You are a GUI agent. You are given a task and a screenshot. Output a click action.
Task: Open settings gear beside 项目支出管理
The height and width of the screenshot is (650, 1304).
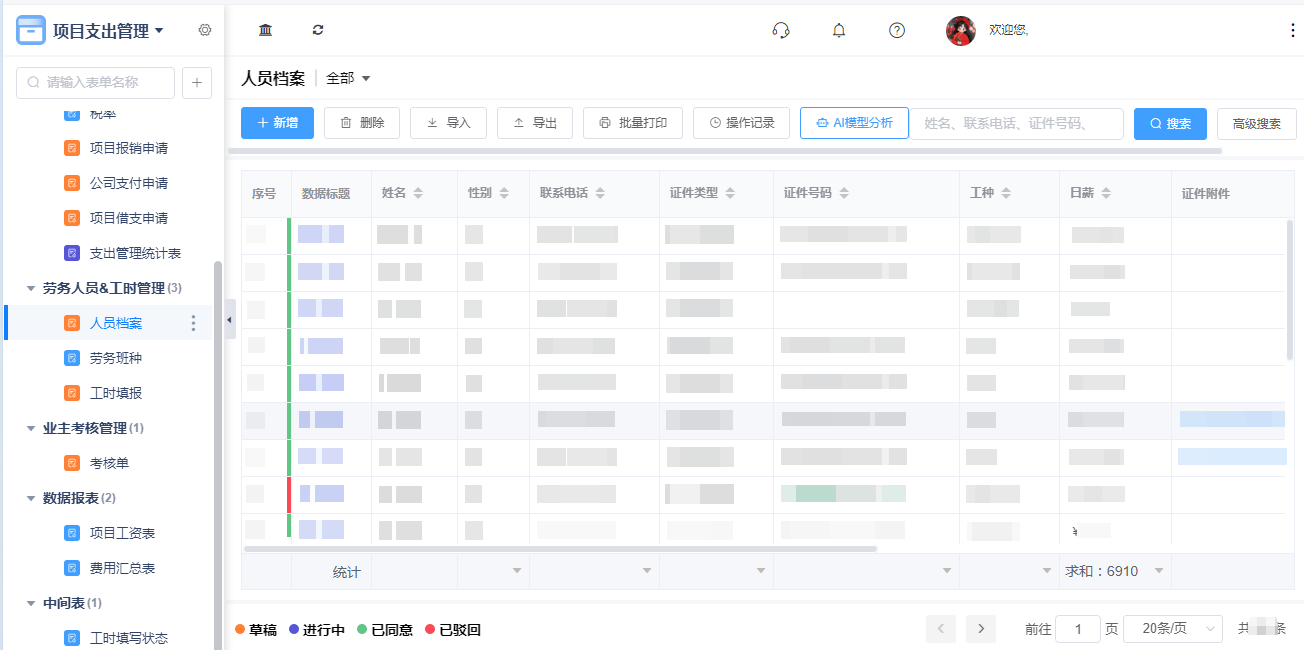[x=205, y=30]
